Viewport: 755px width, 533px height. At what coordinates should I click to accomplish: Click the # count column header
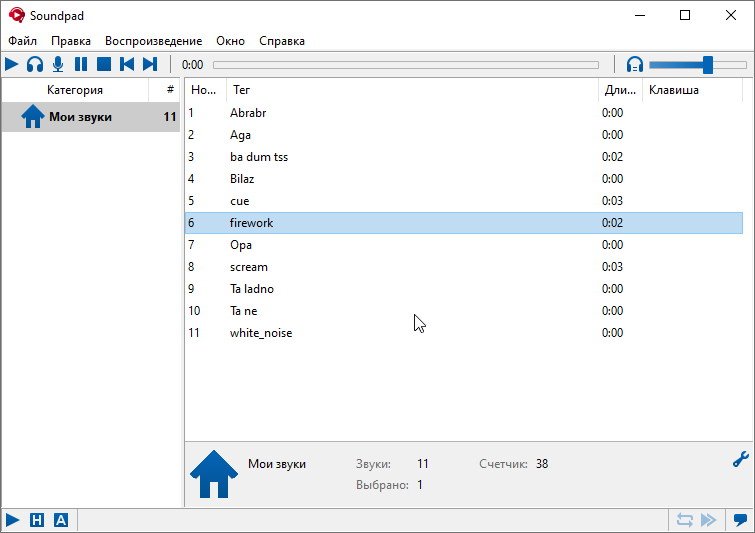[x=164, y=90]
